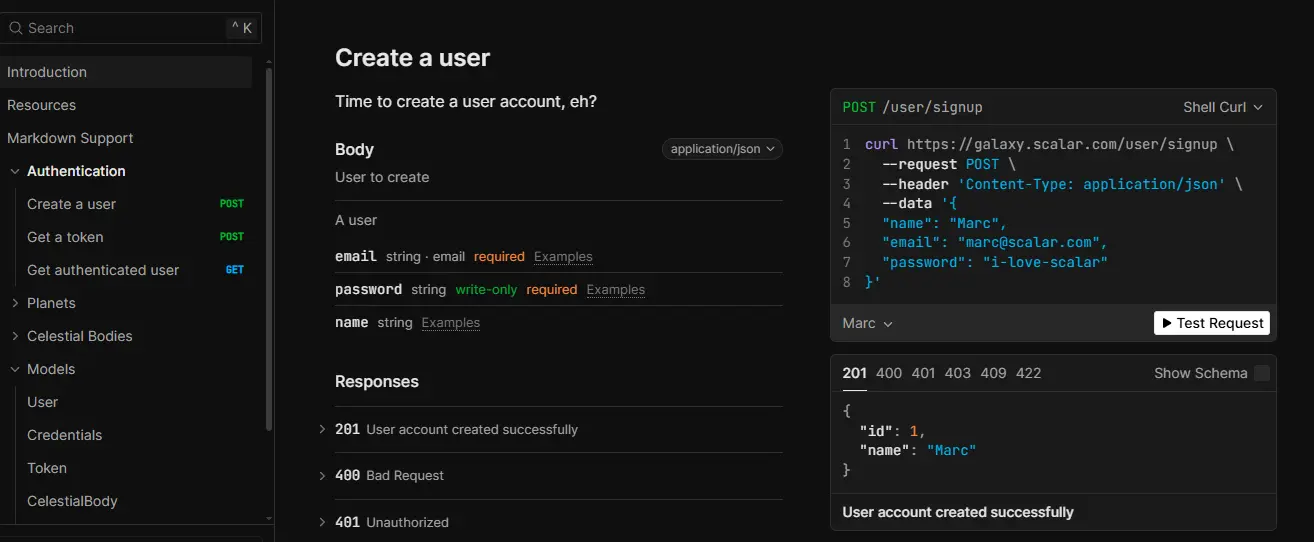Click the GET badge beside Get authenticated user
This screenshot has height=542, width=1314.
tap(234, 270)
